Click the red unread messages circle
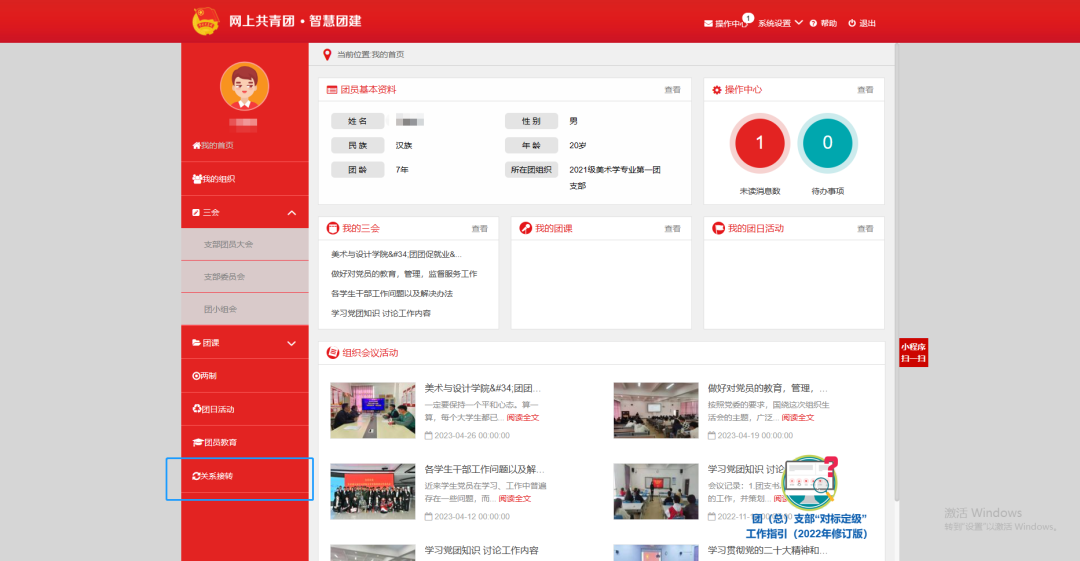Viewport: 1080px width, 561px height. 759,143
